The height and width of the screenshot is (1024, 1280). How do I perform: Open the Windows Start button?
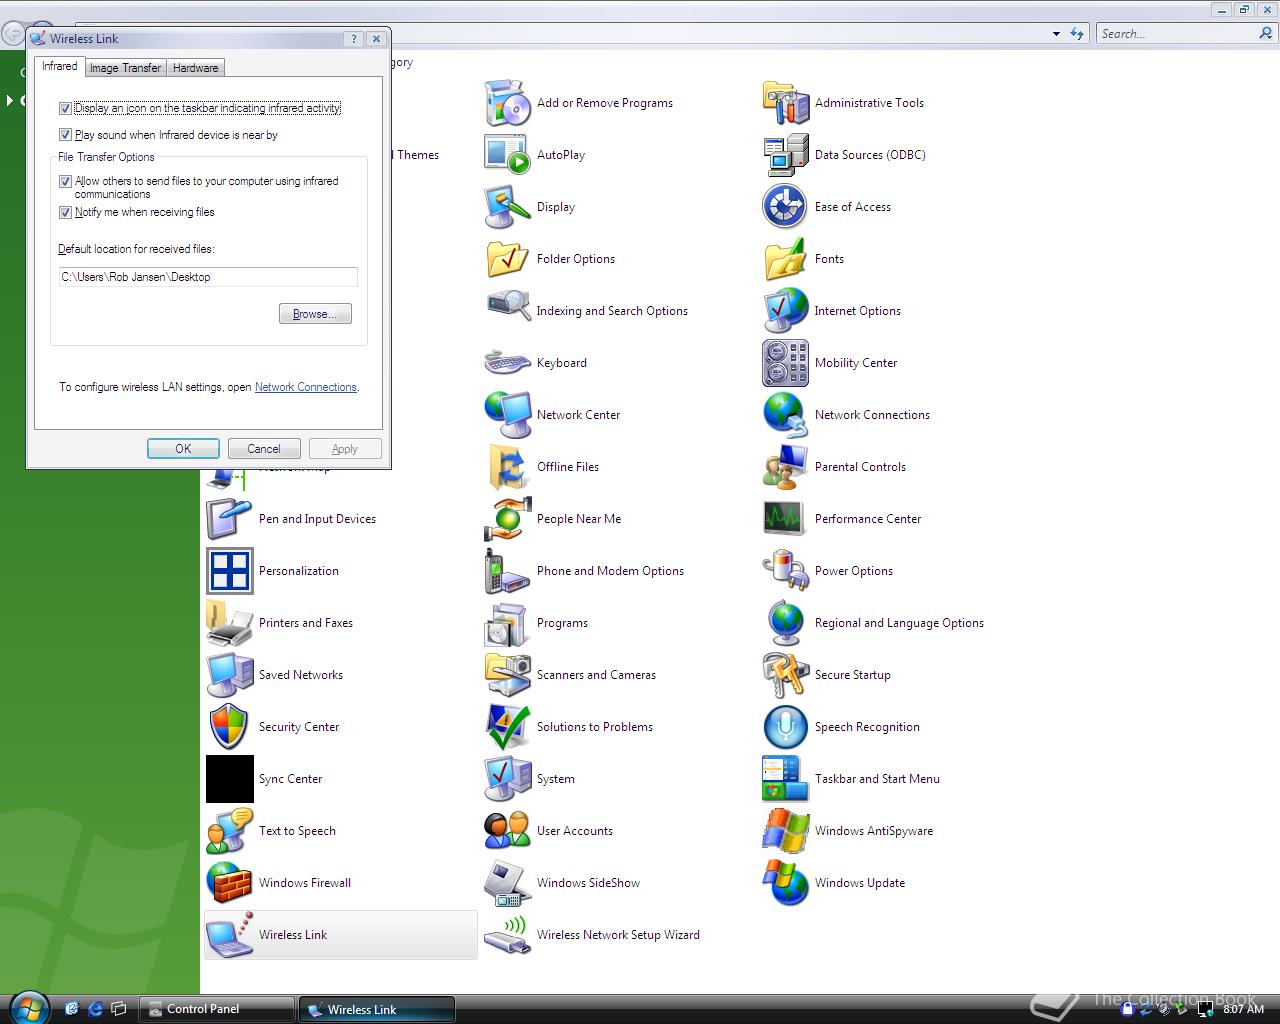point(29,1007)
